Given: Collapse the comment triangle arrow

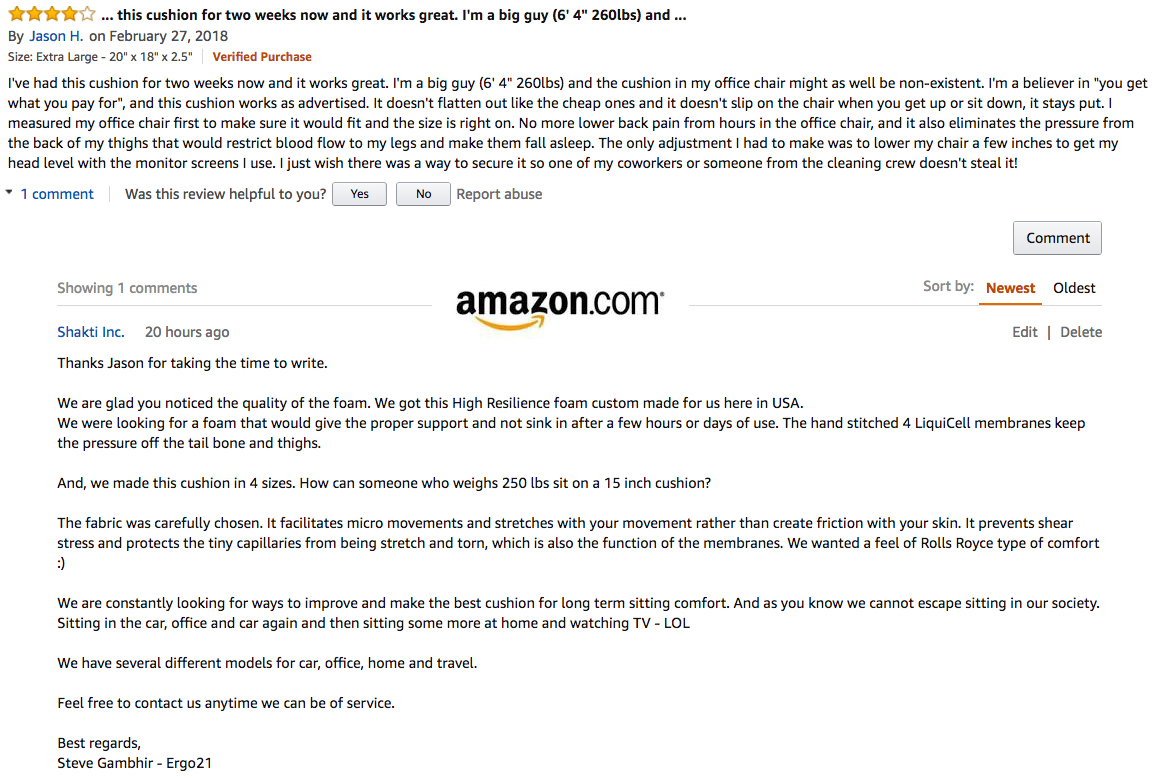Looking at the screenshot, I should click(10, 192).
